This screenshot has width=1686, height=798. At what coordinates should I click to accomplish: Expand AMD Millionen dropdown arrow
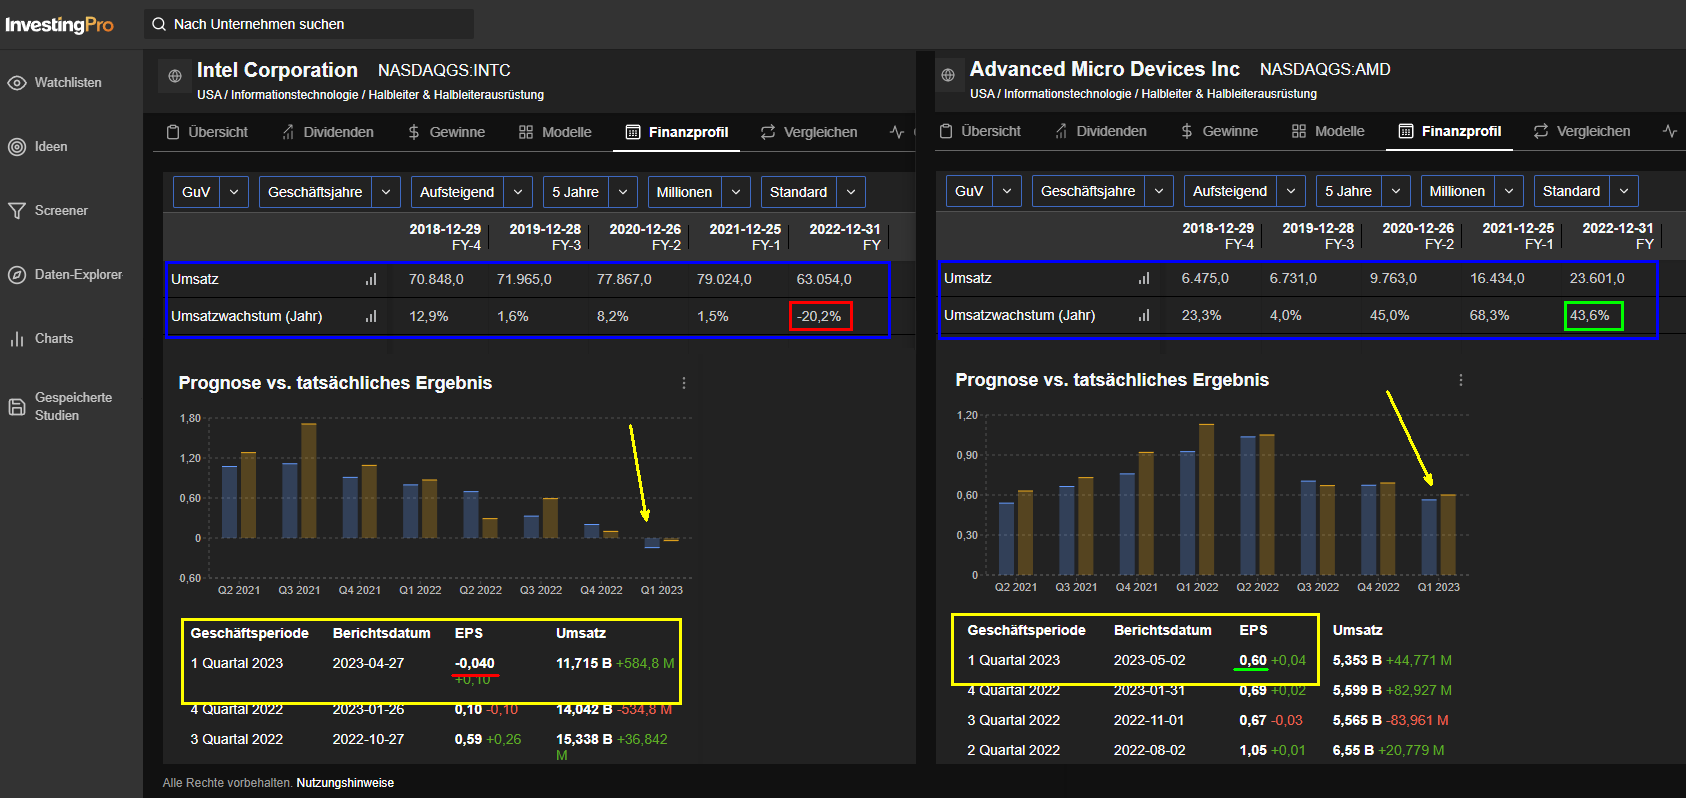(x=1509, y=191)
